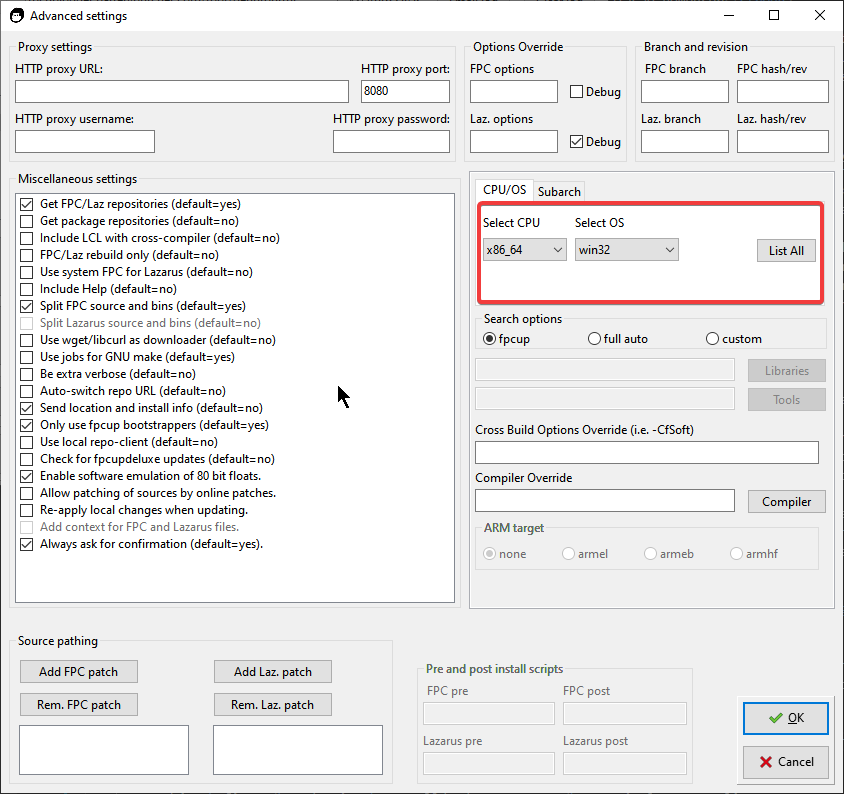This screenshot has width=844, height=794.
Task: Select the full auto search option
Action: coord(595,339)
